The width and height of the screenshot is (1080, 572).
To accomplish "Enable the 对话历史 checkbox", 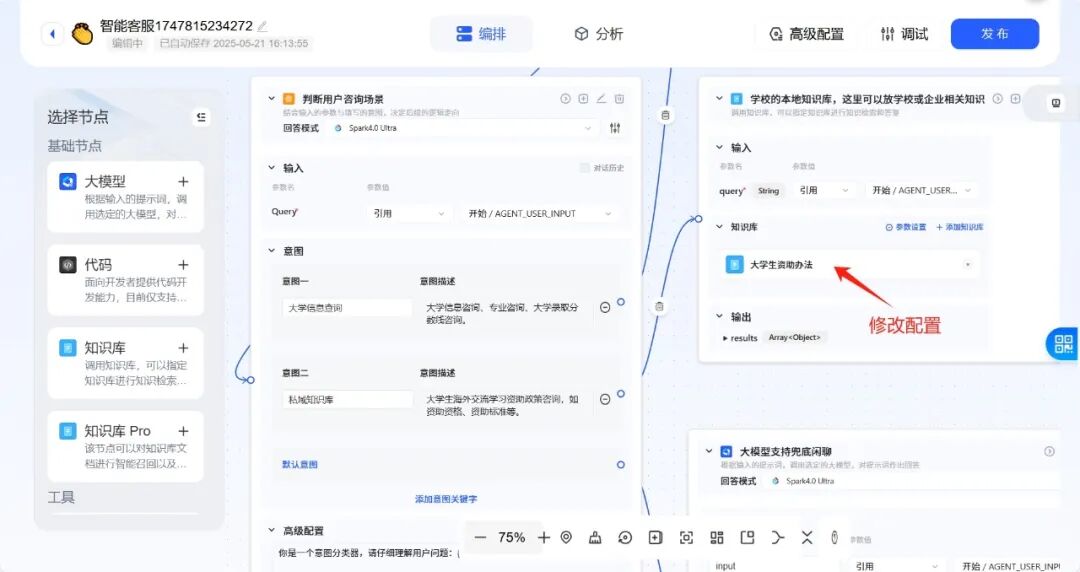I will tap(585, 168).
